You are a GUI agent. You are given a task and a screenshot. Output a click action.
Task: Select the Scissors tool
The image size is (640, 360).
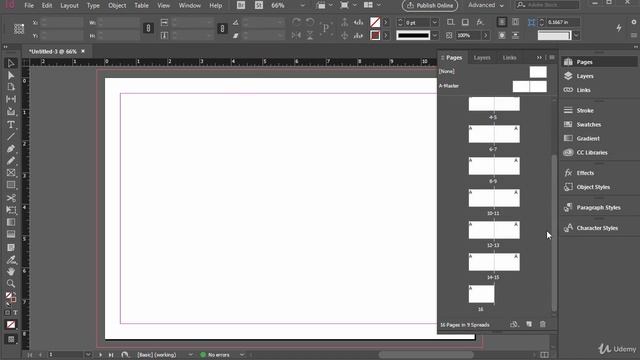(x=11, y=198)
